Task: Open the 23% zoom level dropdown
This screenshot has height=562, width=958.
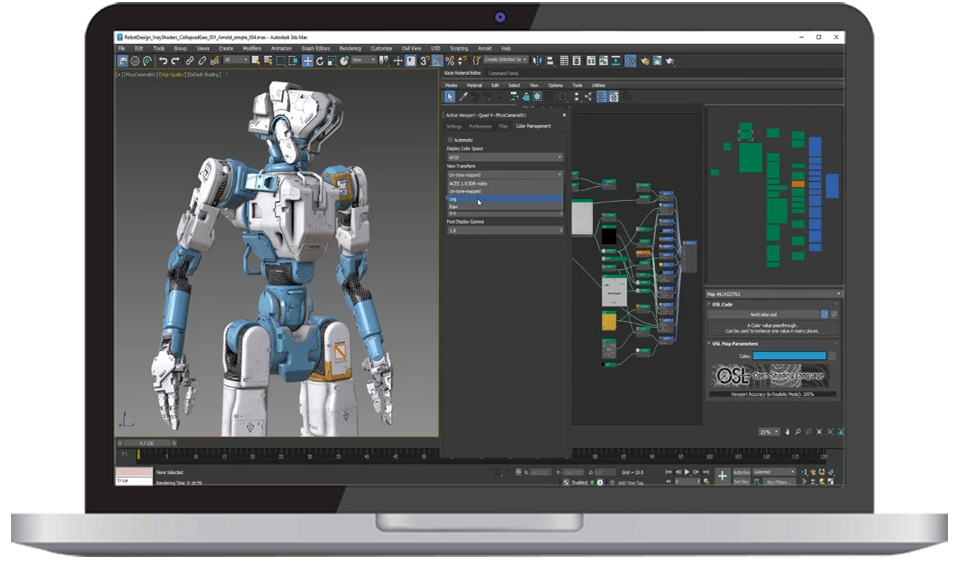Action: pyautogui.click(x=769, y=432)
